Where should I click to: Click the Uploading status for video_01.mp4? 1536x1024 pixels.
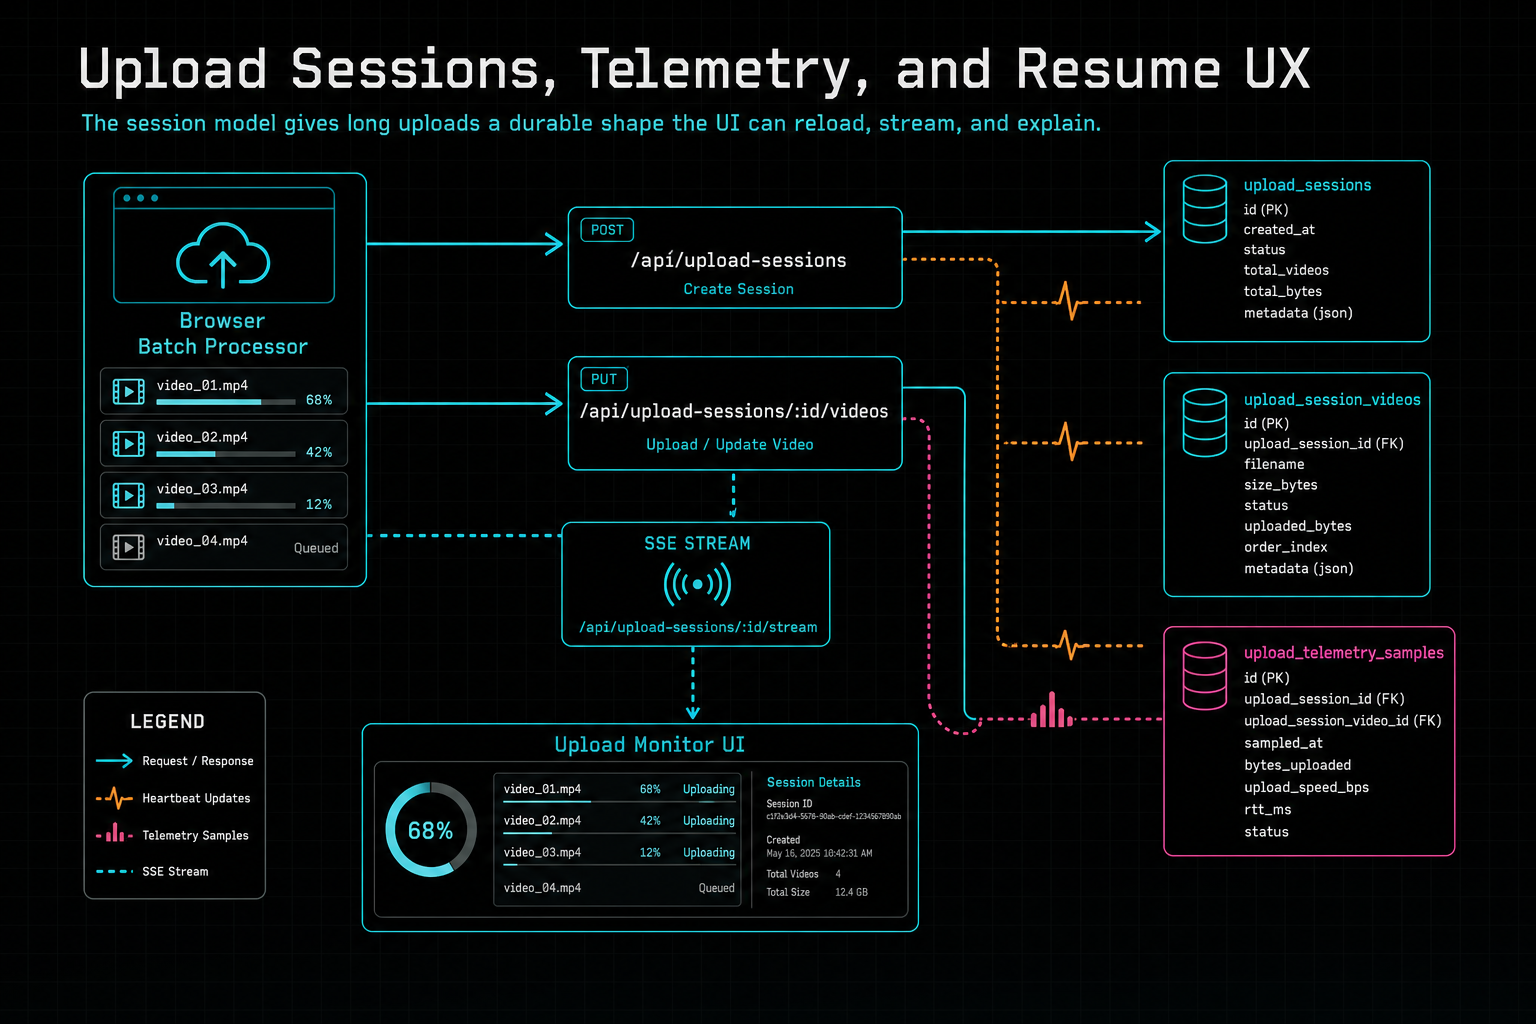point(709,789)
